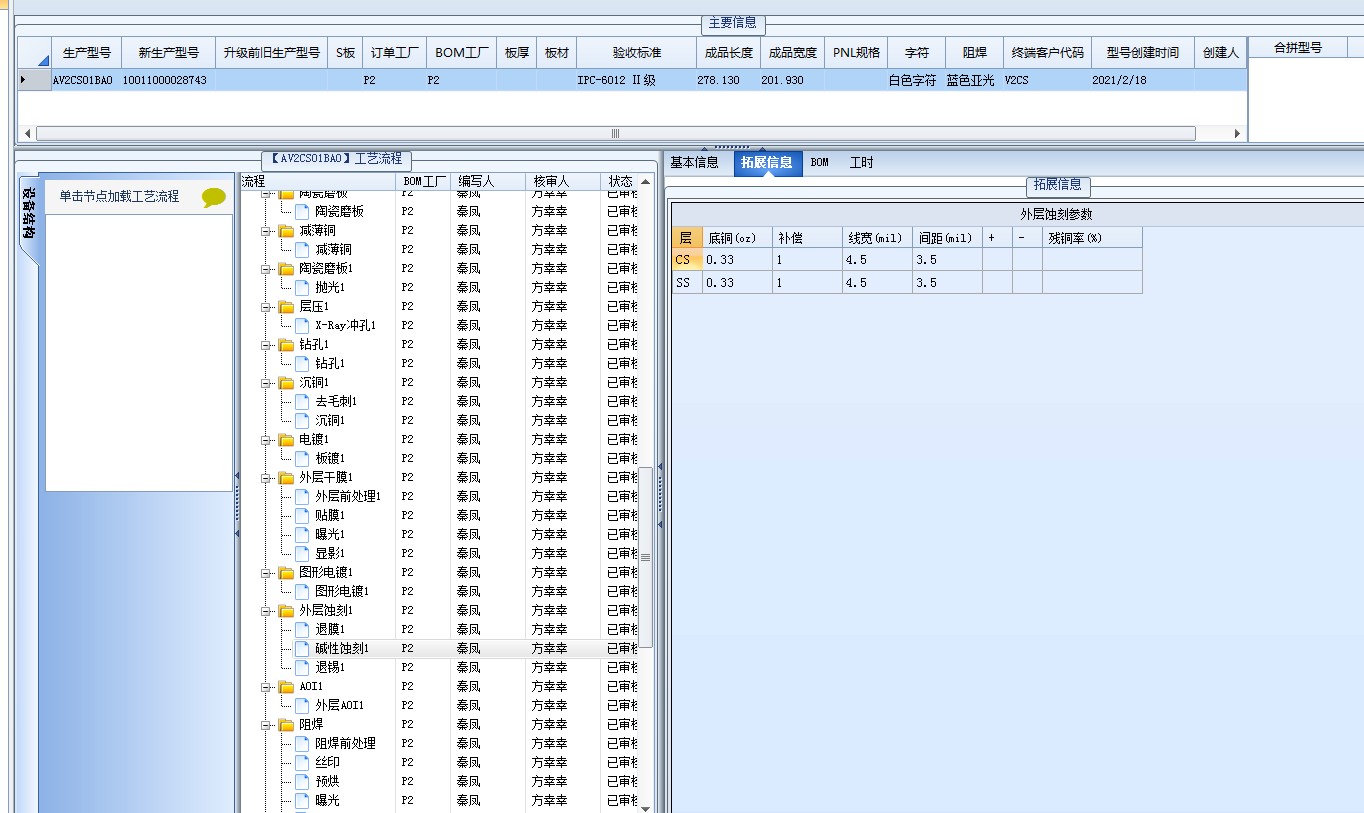Collapse the 外层蚀刻1 folder node
Screen dimensions: 1364x813
[x=267, y=611]
